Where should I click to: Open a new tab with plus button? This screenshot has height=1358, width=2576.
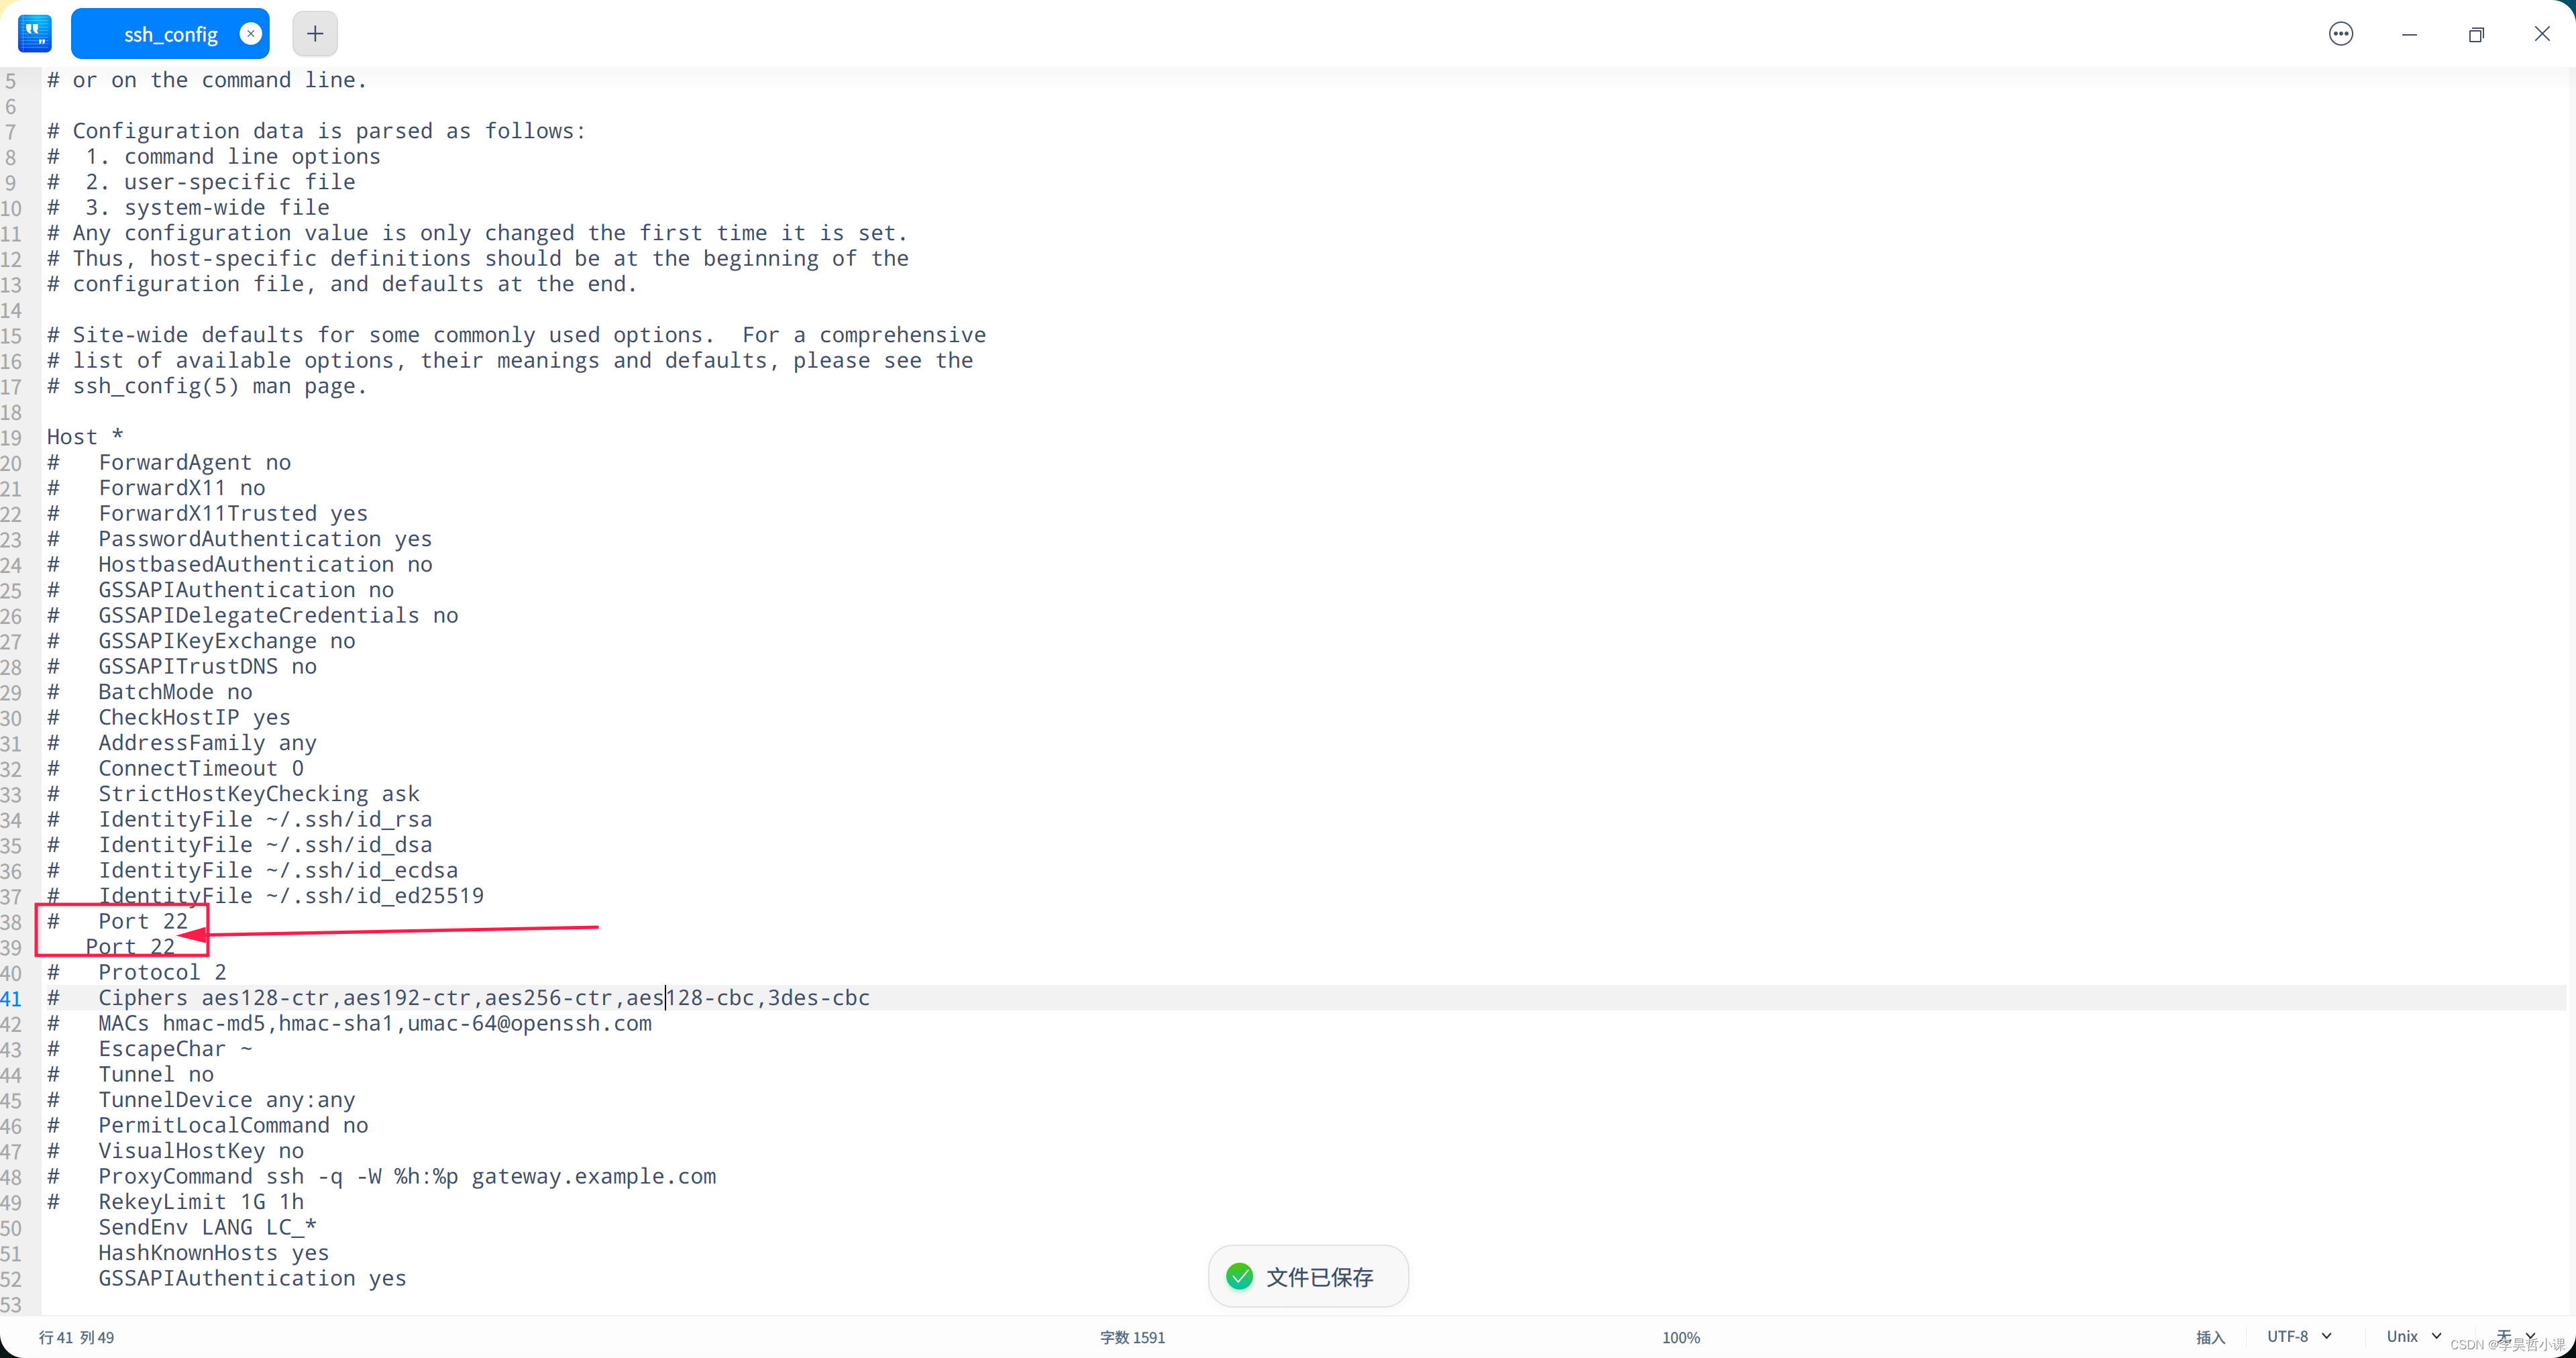[x=315, y=34]
